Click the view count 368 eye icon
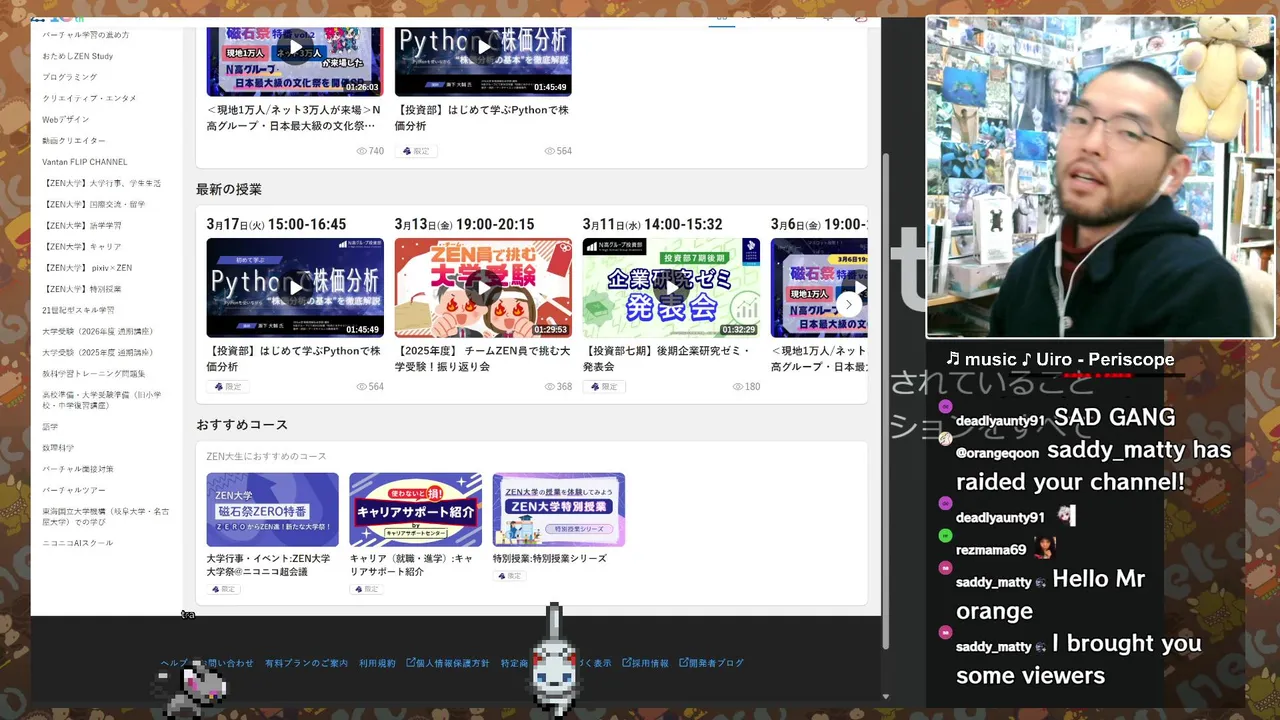 pyautogui.click(x=550, y=387)
